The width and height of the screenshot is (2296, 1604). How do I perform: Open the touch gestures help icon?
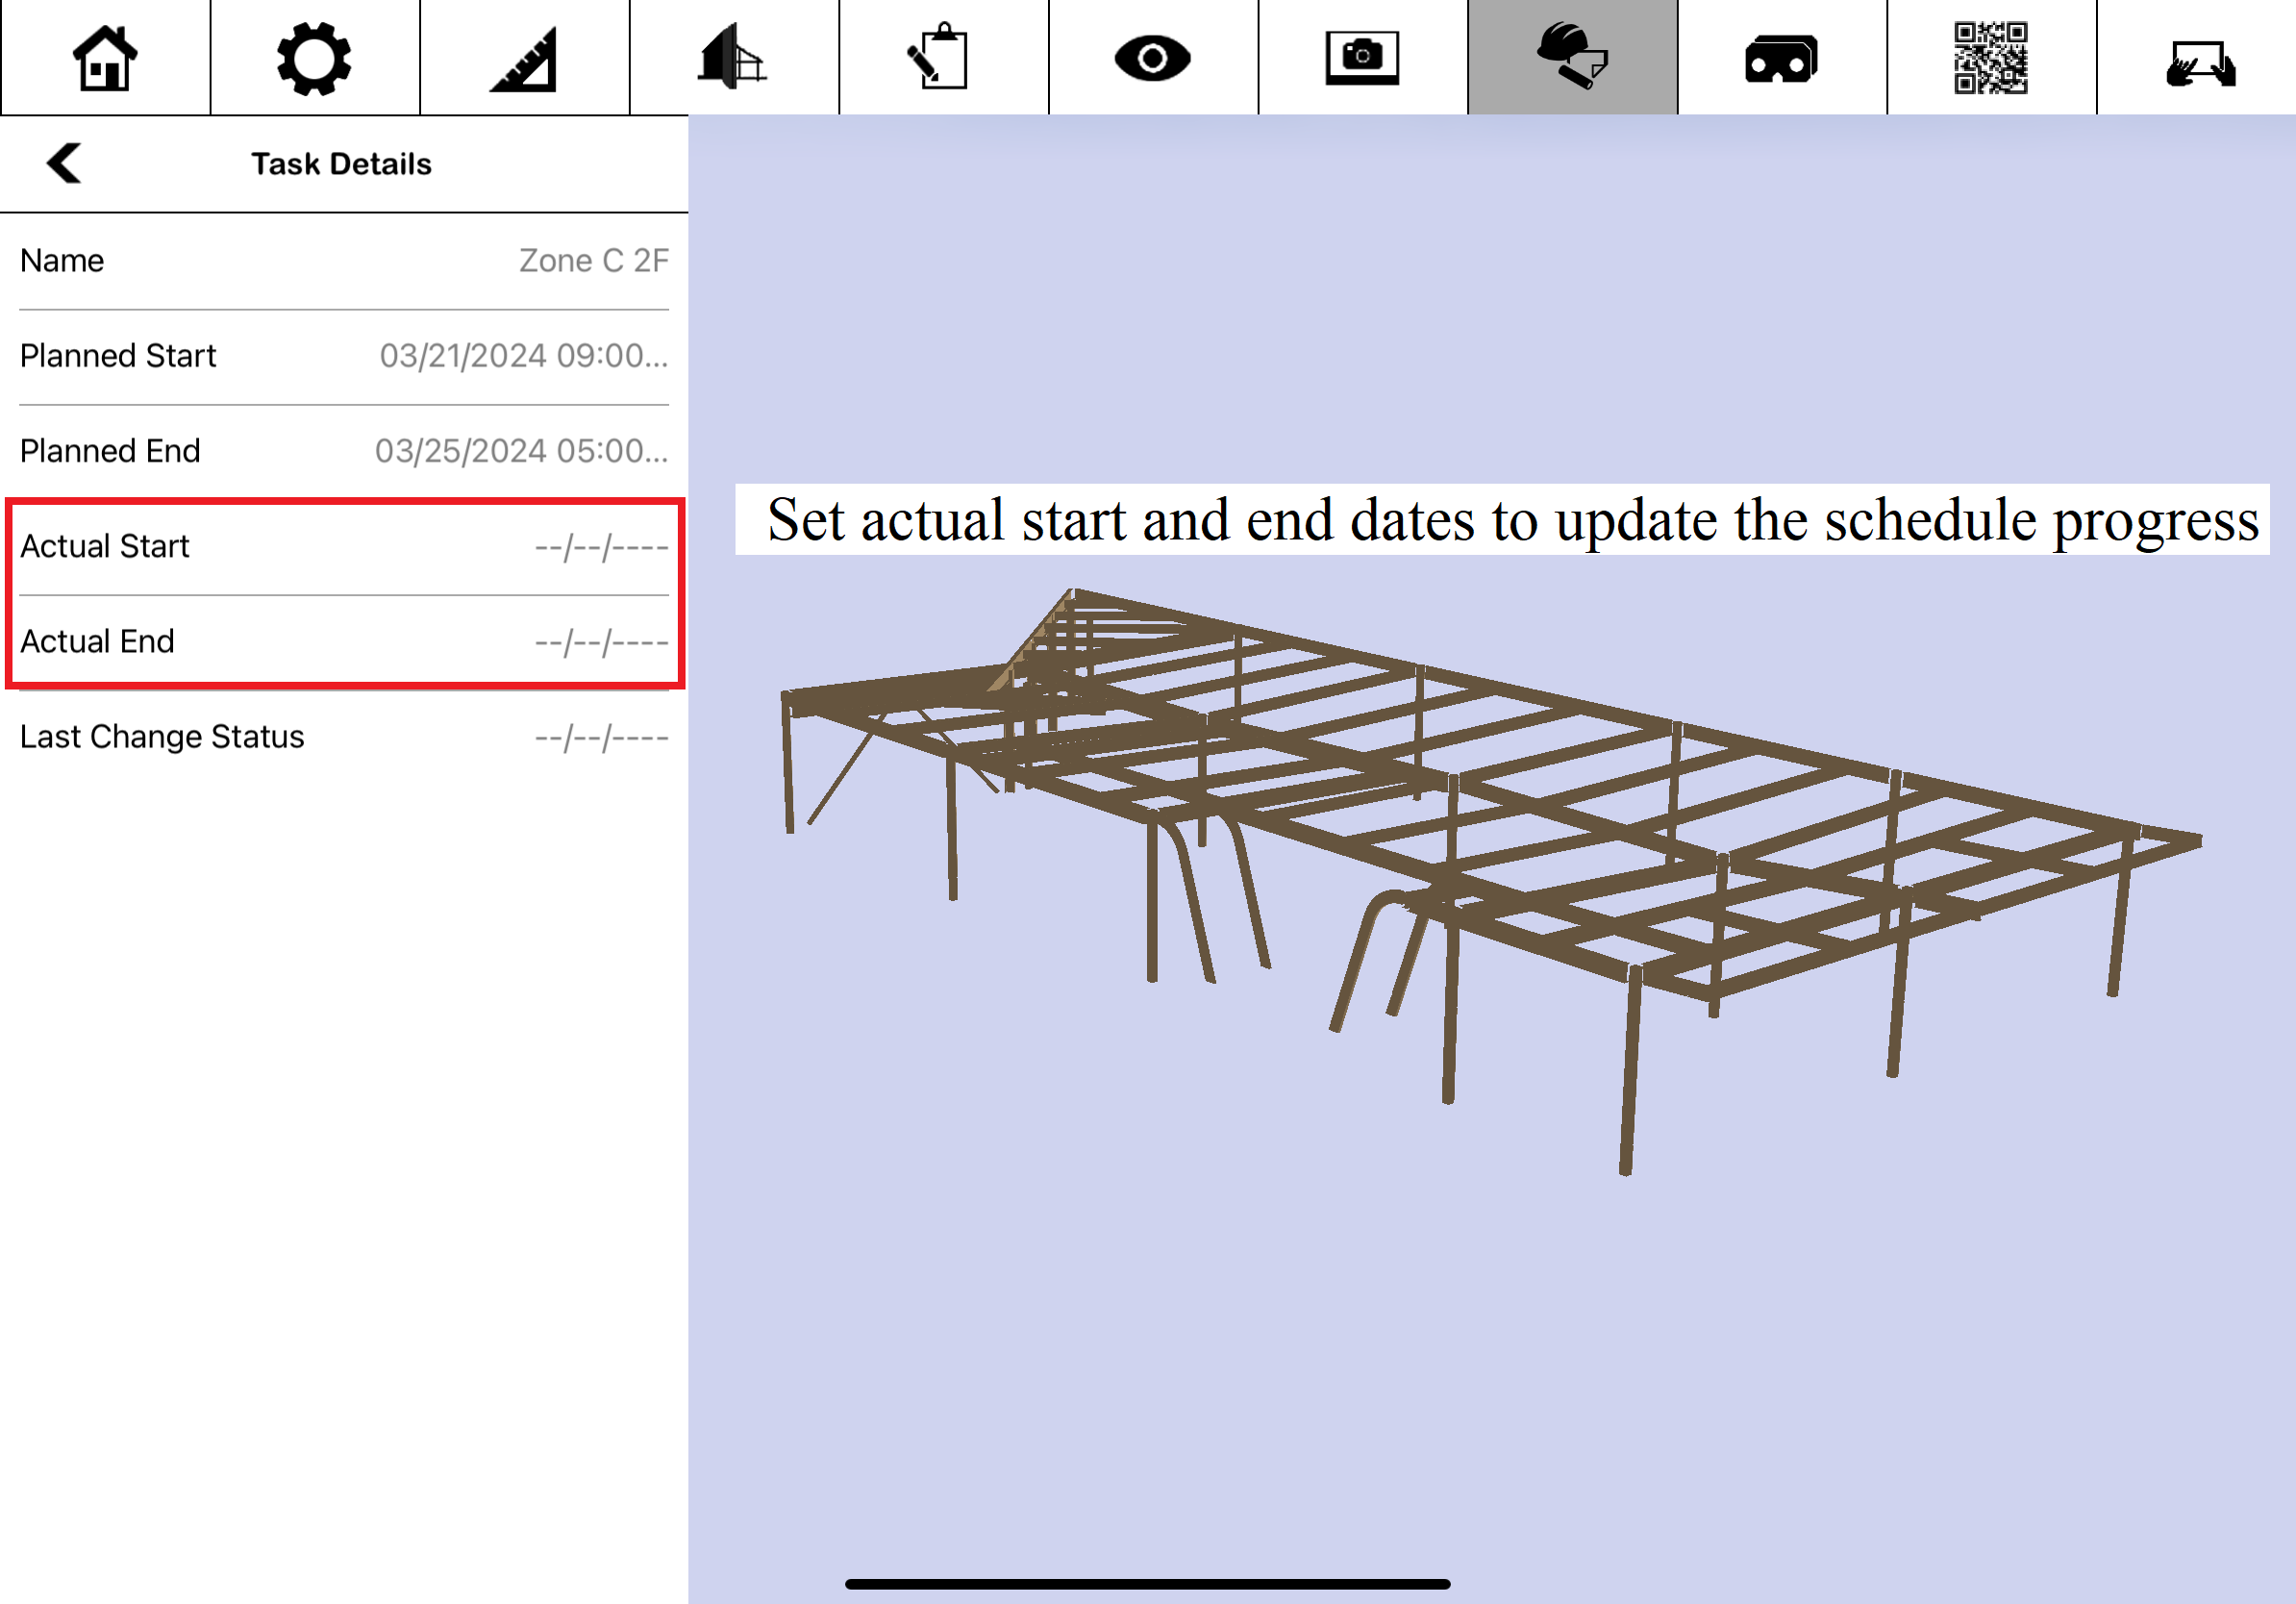coord(2199,62)
